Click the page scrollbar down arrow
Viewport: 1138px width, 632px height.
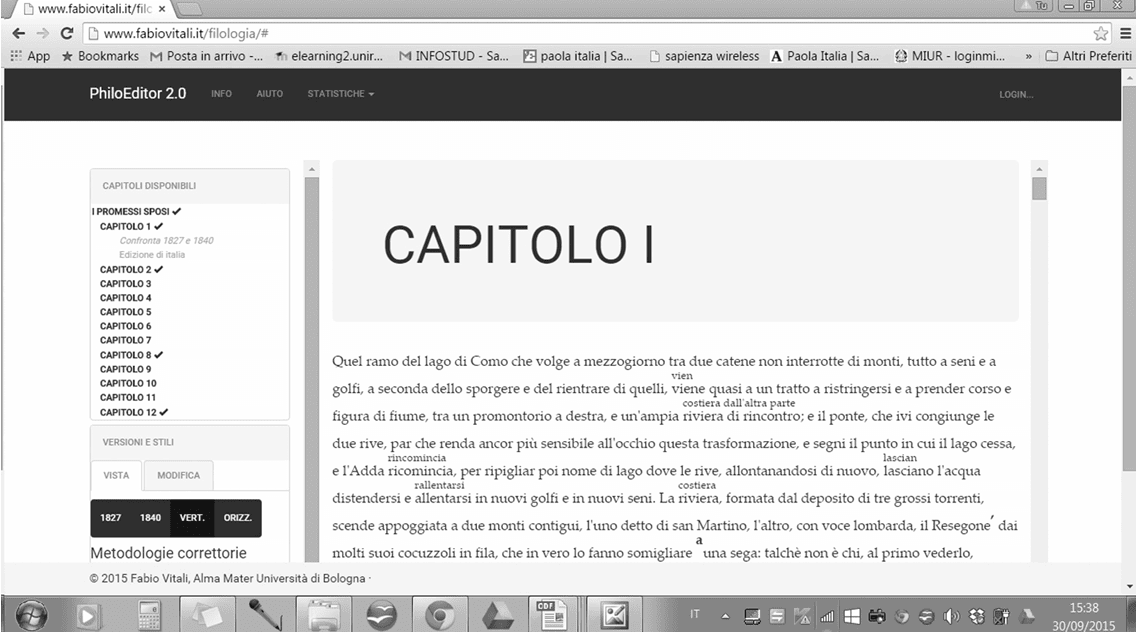[x=1129, y=586]
